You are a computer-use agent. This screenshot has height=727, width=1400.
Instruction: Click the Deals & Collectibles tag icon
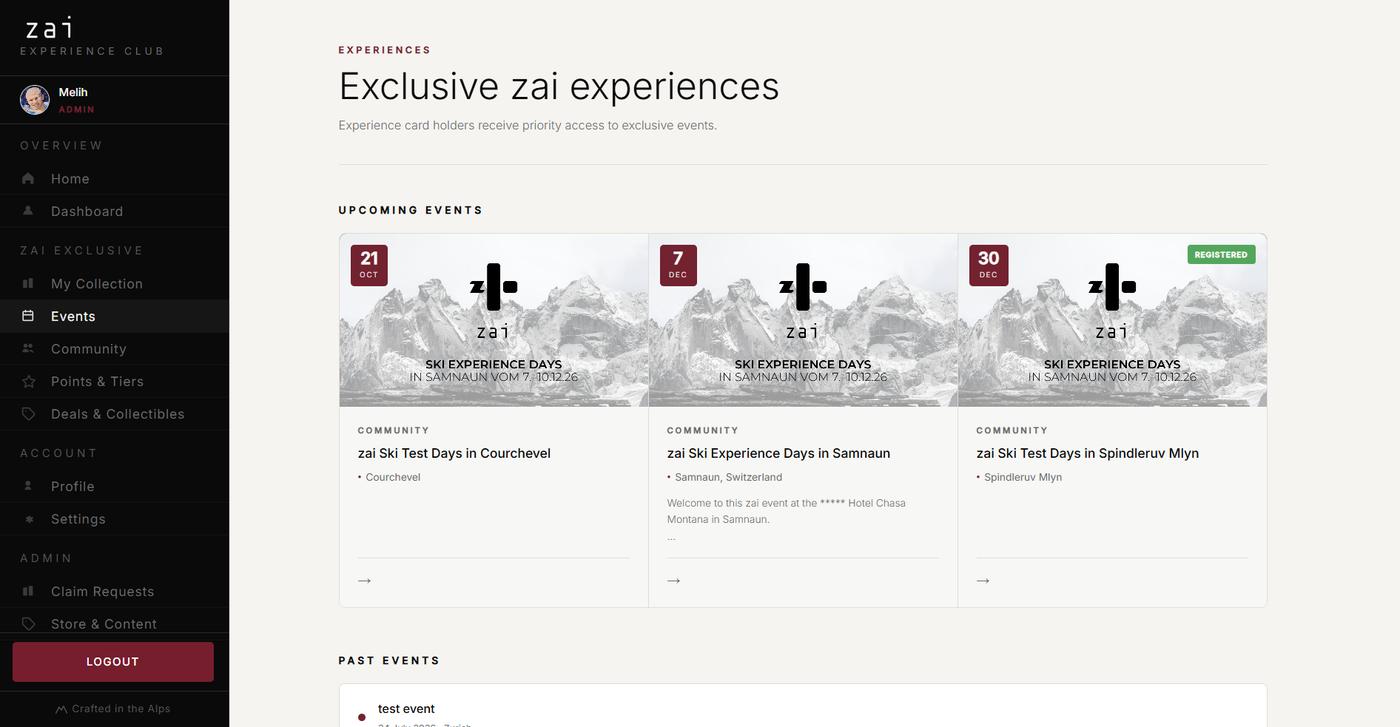click(28, 413)
